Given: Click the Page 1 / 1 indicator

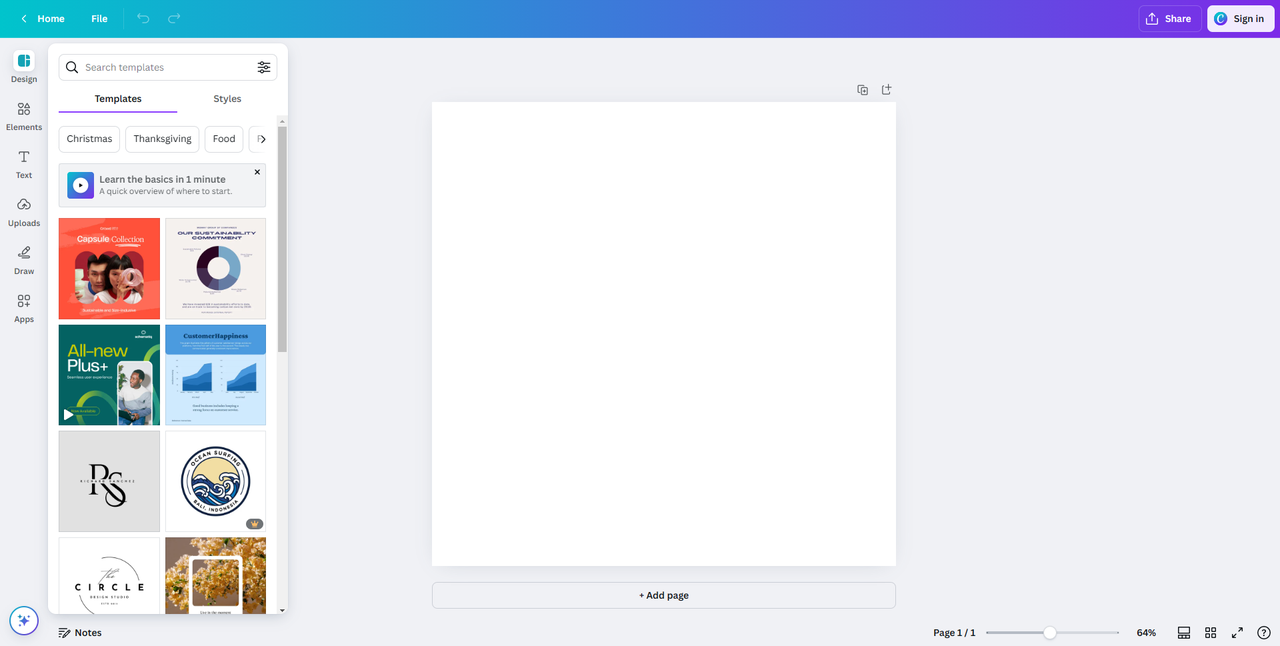Looking at the screenshot, I should click(x=954, y=633).
